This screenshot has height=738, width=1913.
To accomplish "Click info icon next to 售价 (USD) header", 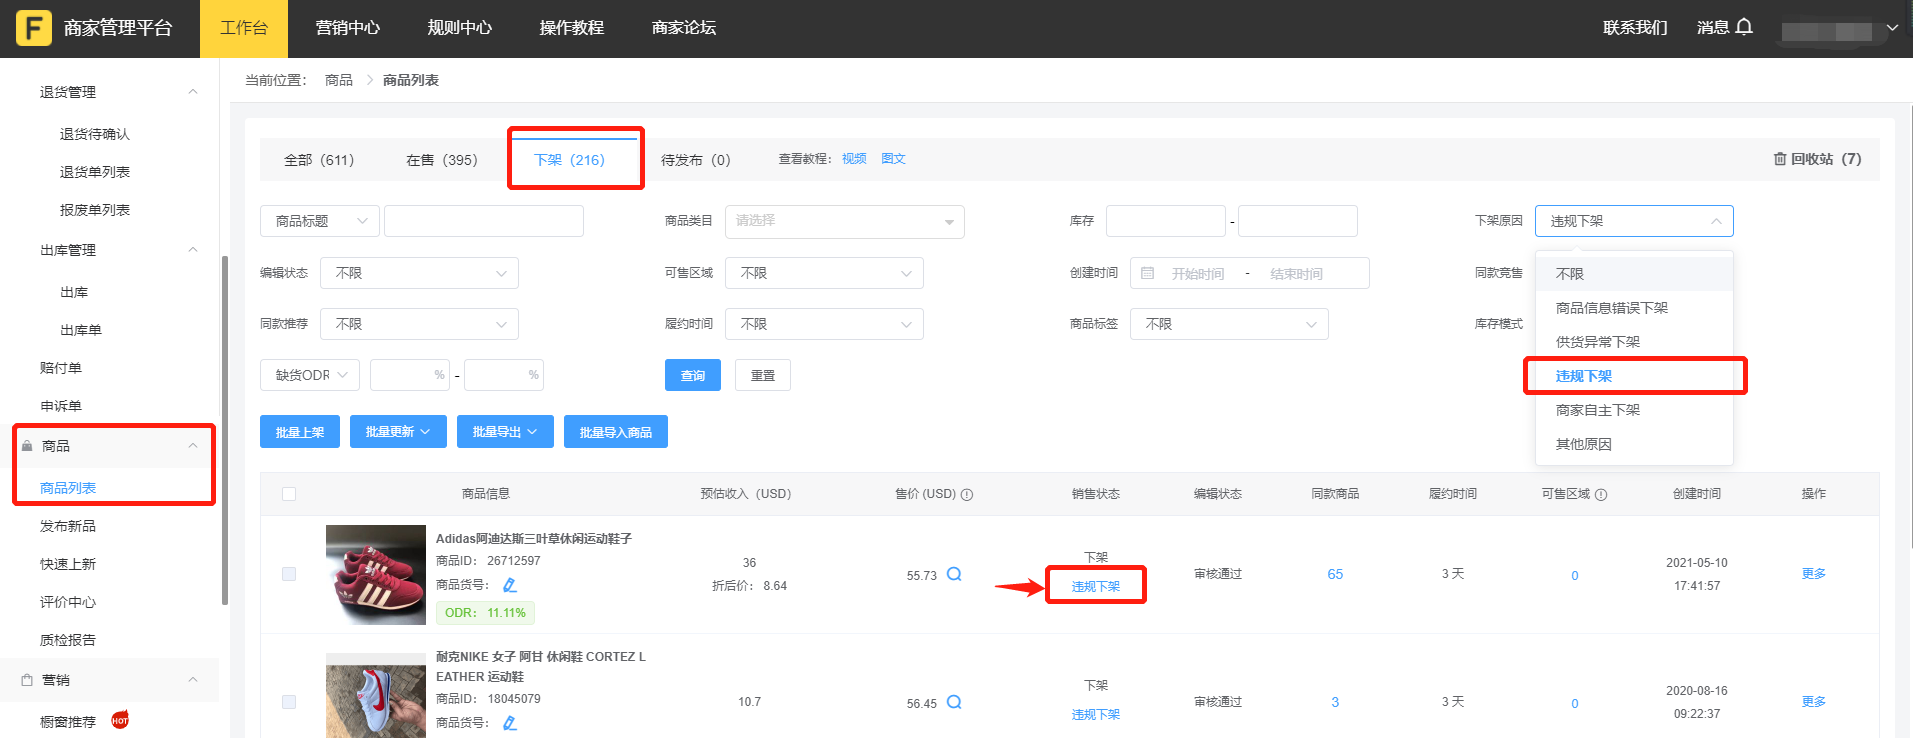I will [x=967, y=494].
